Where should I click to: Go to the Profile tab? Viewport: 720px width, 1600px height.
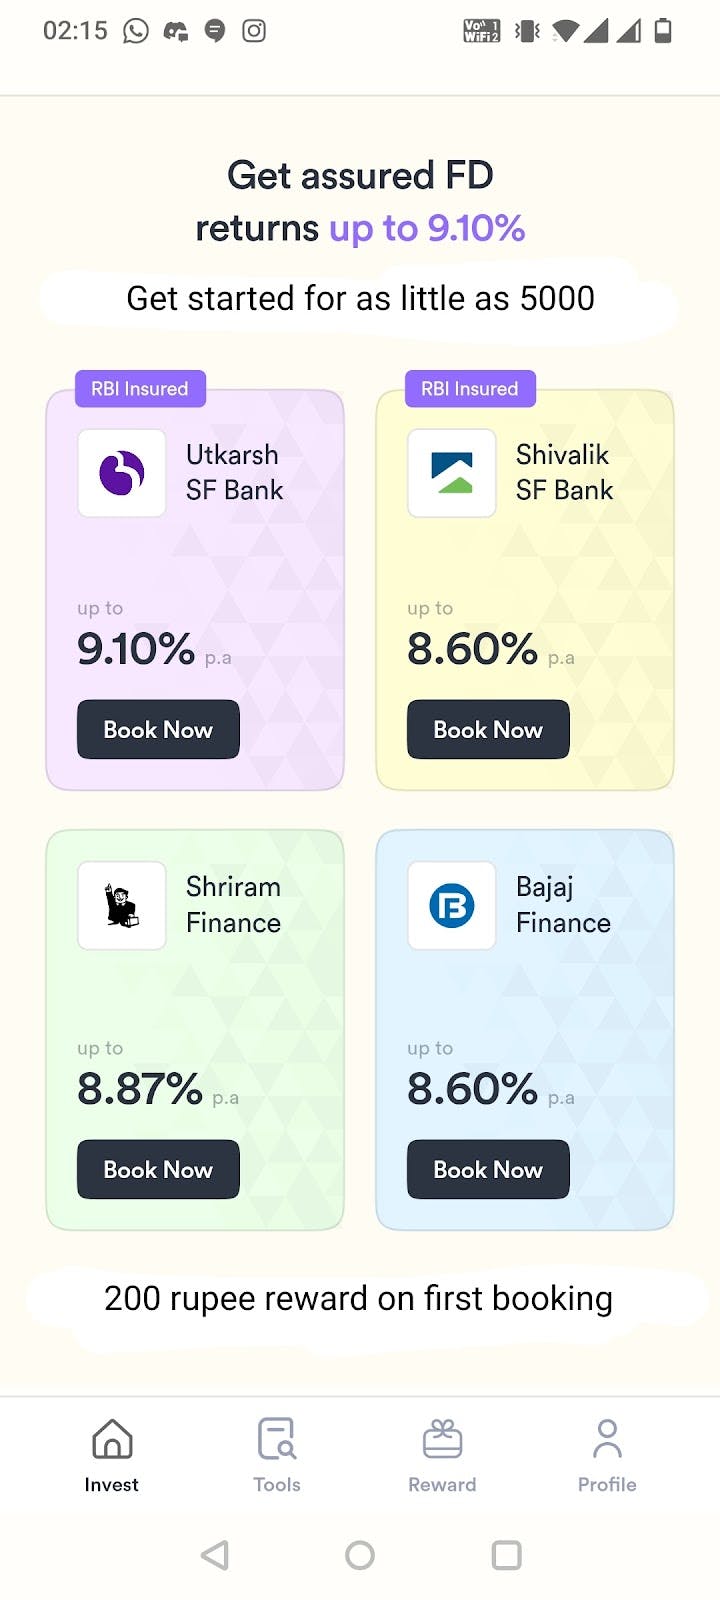tap(607, 1455)
